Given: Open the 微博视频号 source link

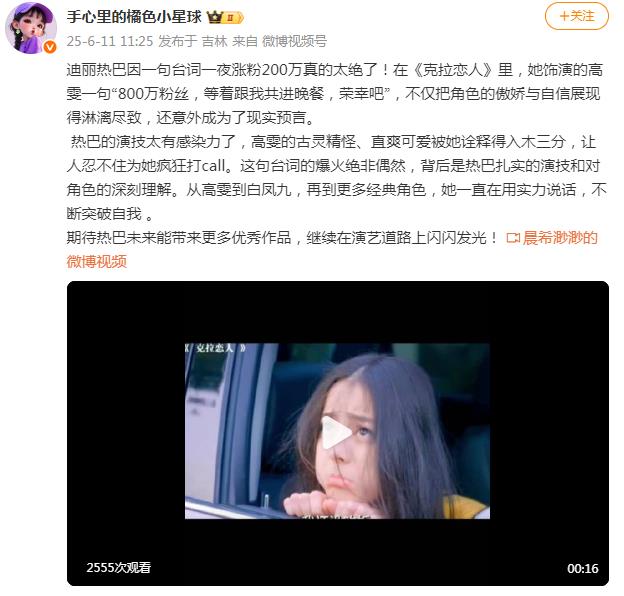Looking at the screenshot, I should point(294,41).
